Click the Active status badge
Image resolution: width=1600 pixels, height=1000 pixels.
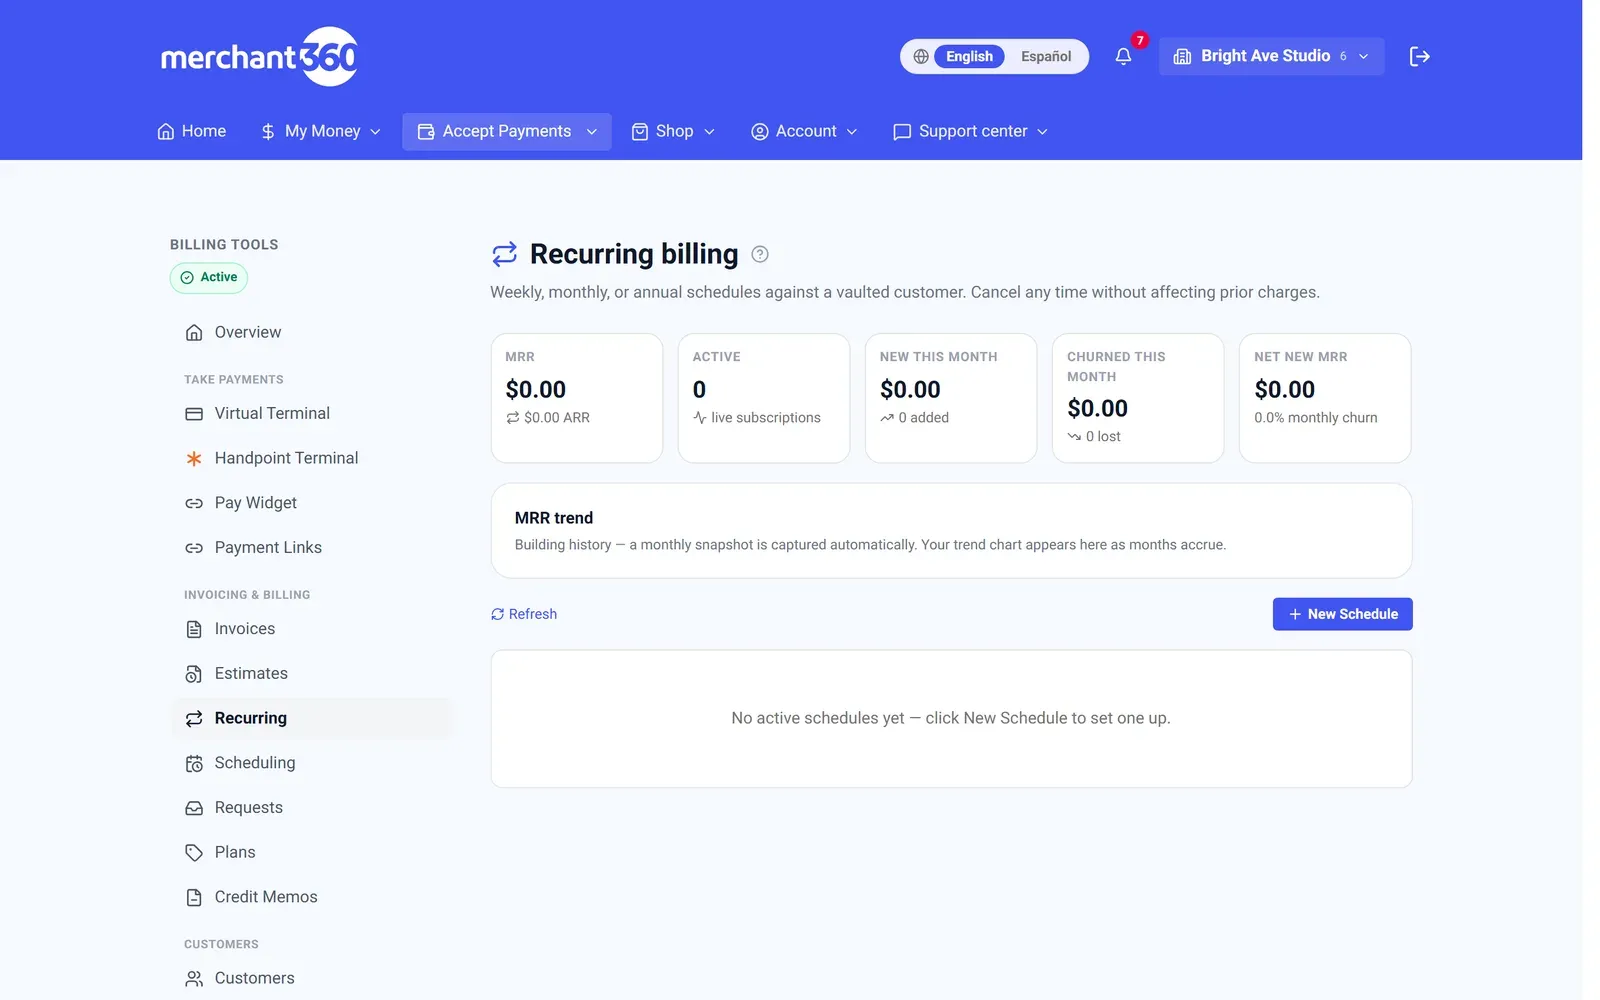click(x=209, y=278)
